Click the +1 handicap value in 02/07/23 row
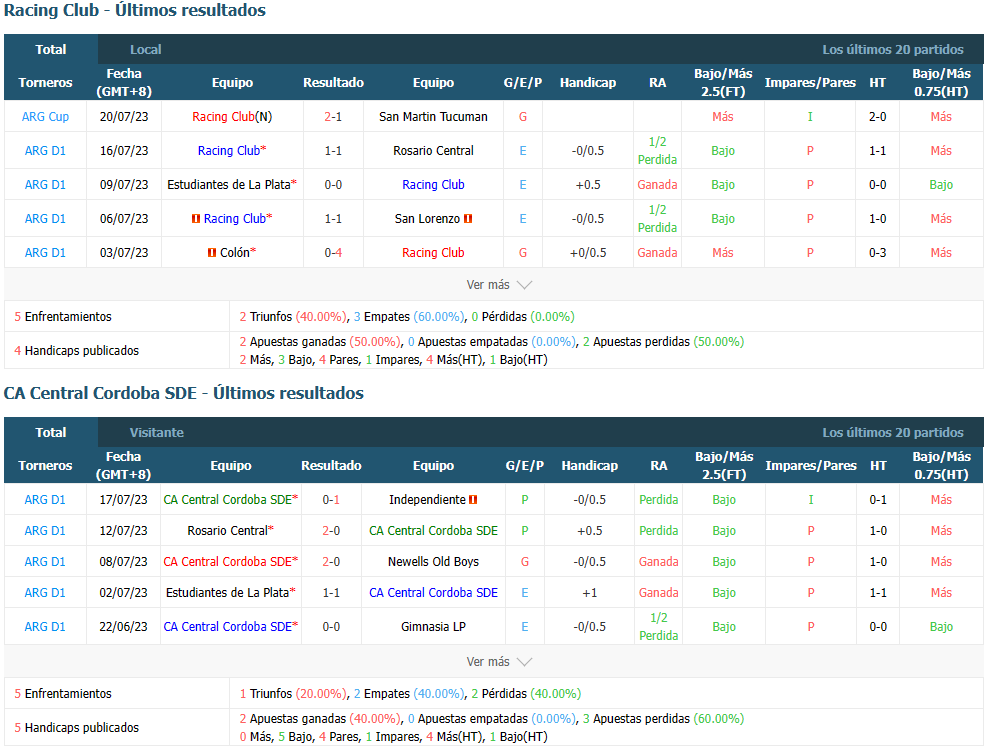This screenshot has height=750, width=989. click(590, 593)
